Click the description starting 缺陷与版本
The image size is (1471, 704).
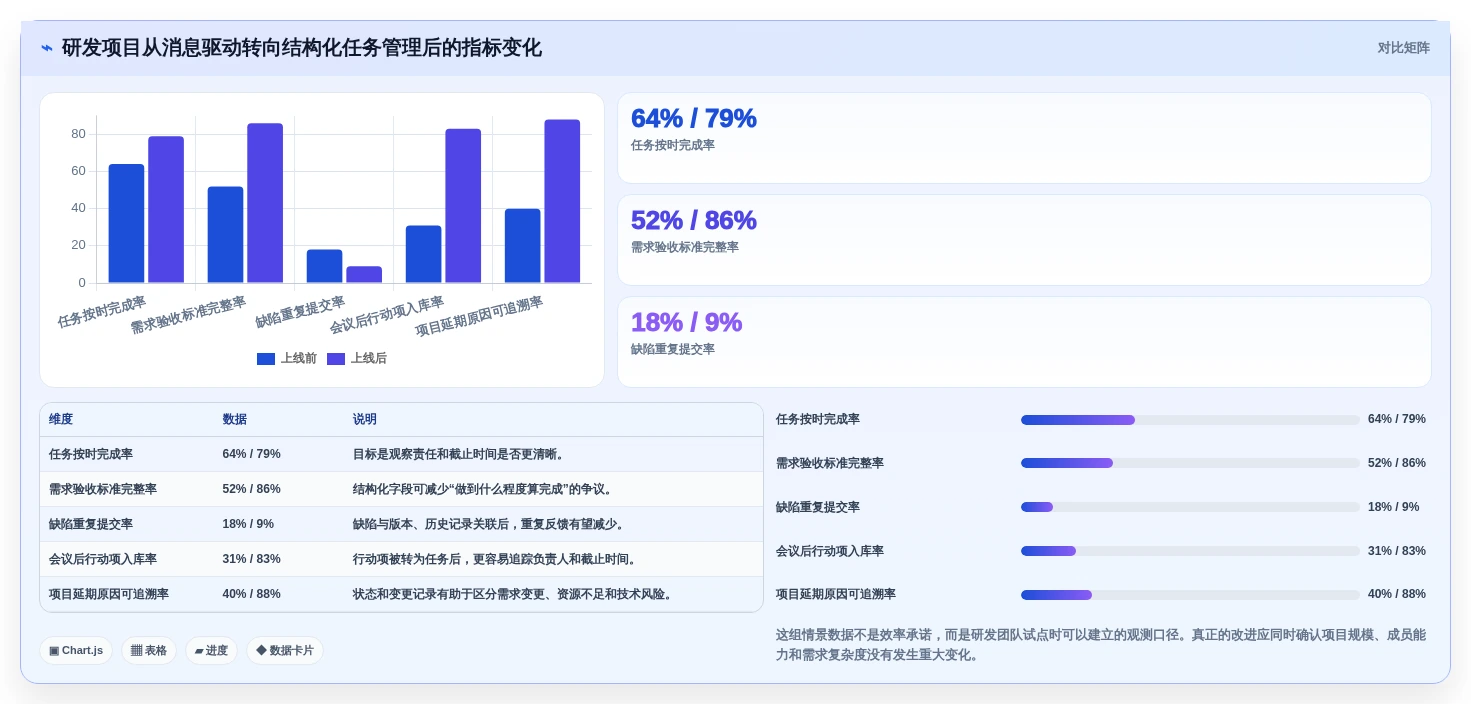click(491, 524)
